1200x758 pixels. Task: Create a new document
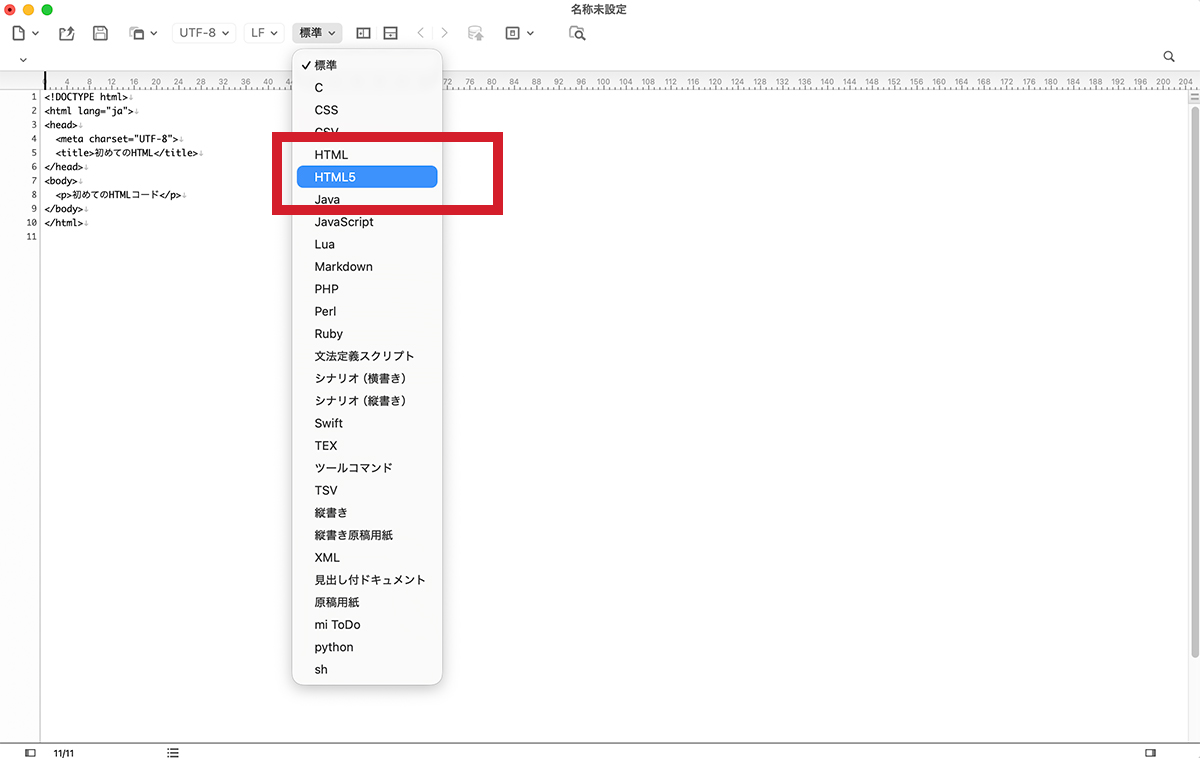coord(20,32)
